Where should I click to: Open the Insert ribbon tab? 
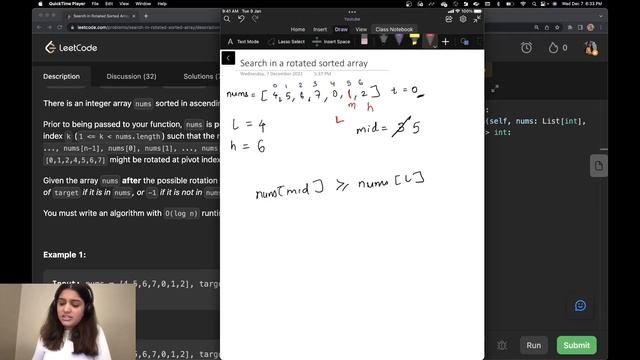click(320, 29)
